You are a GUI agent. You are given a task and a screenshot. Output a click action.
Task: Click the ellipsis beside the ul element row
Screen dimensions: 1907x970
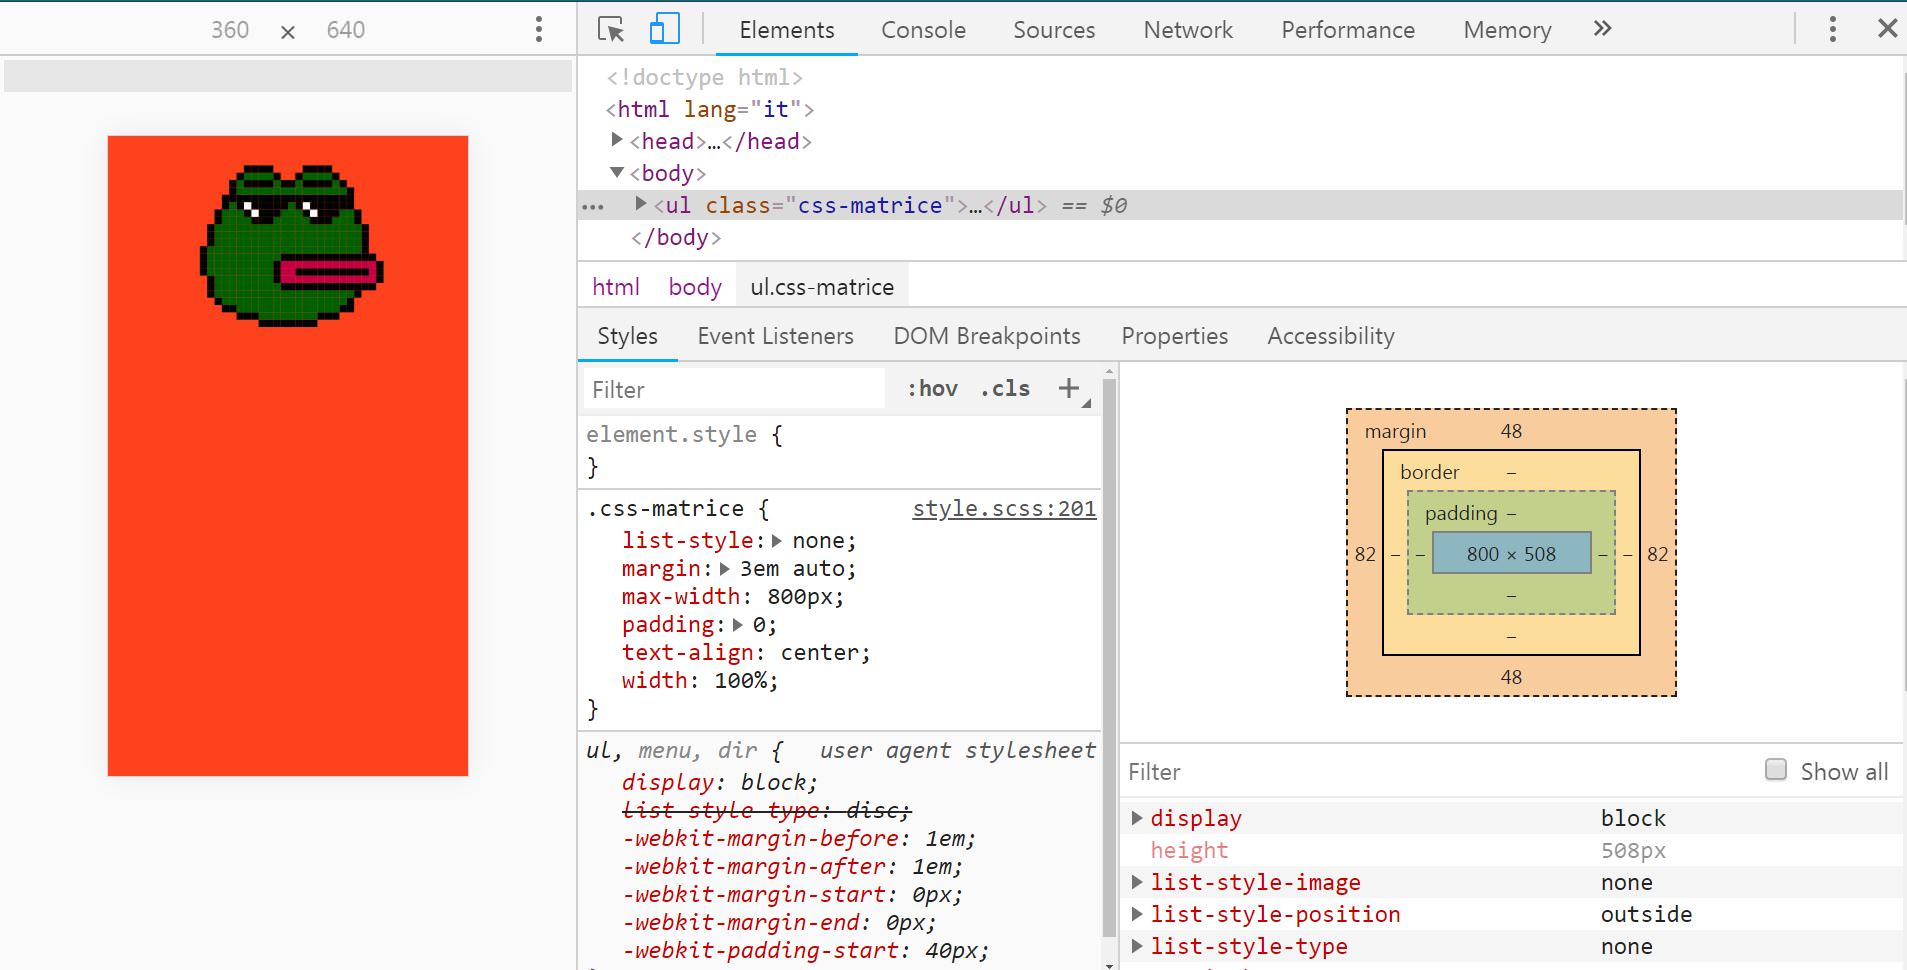point(593,207)
